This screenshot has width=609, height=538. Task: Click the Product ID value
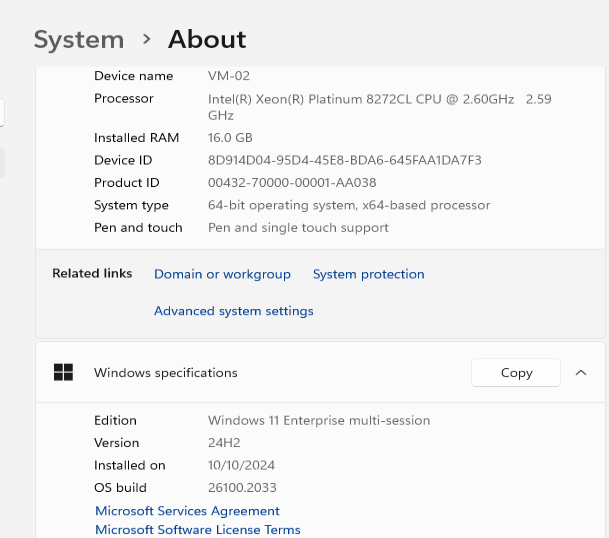coord(292,183)
